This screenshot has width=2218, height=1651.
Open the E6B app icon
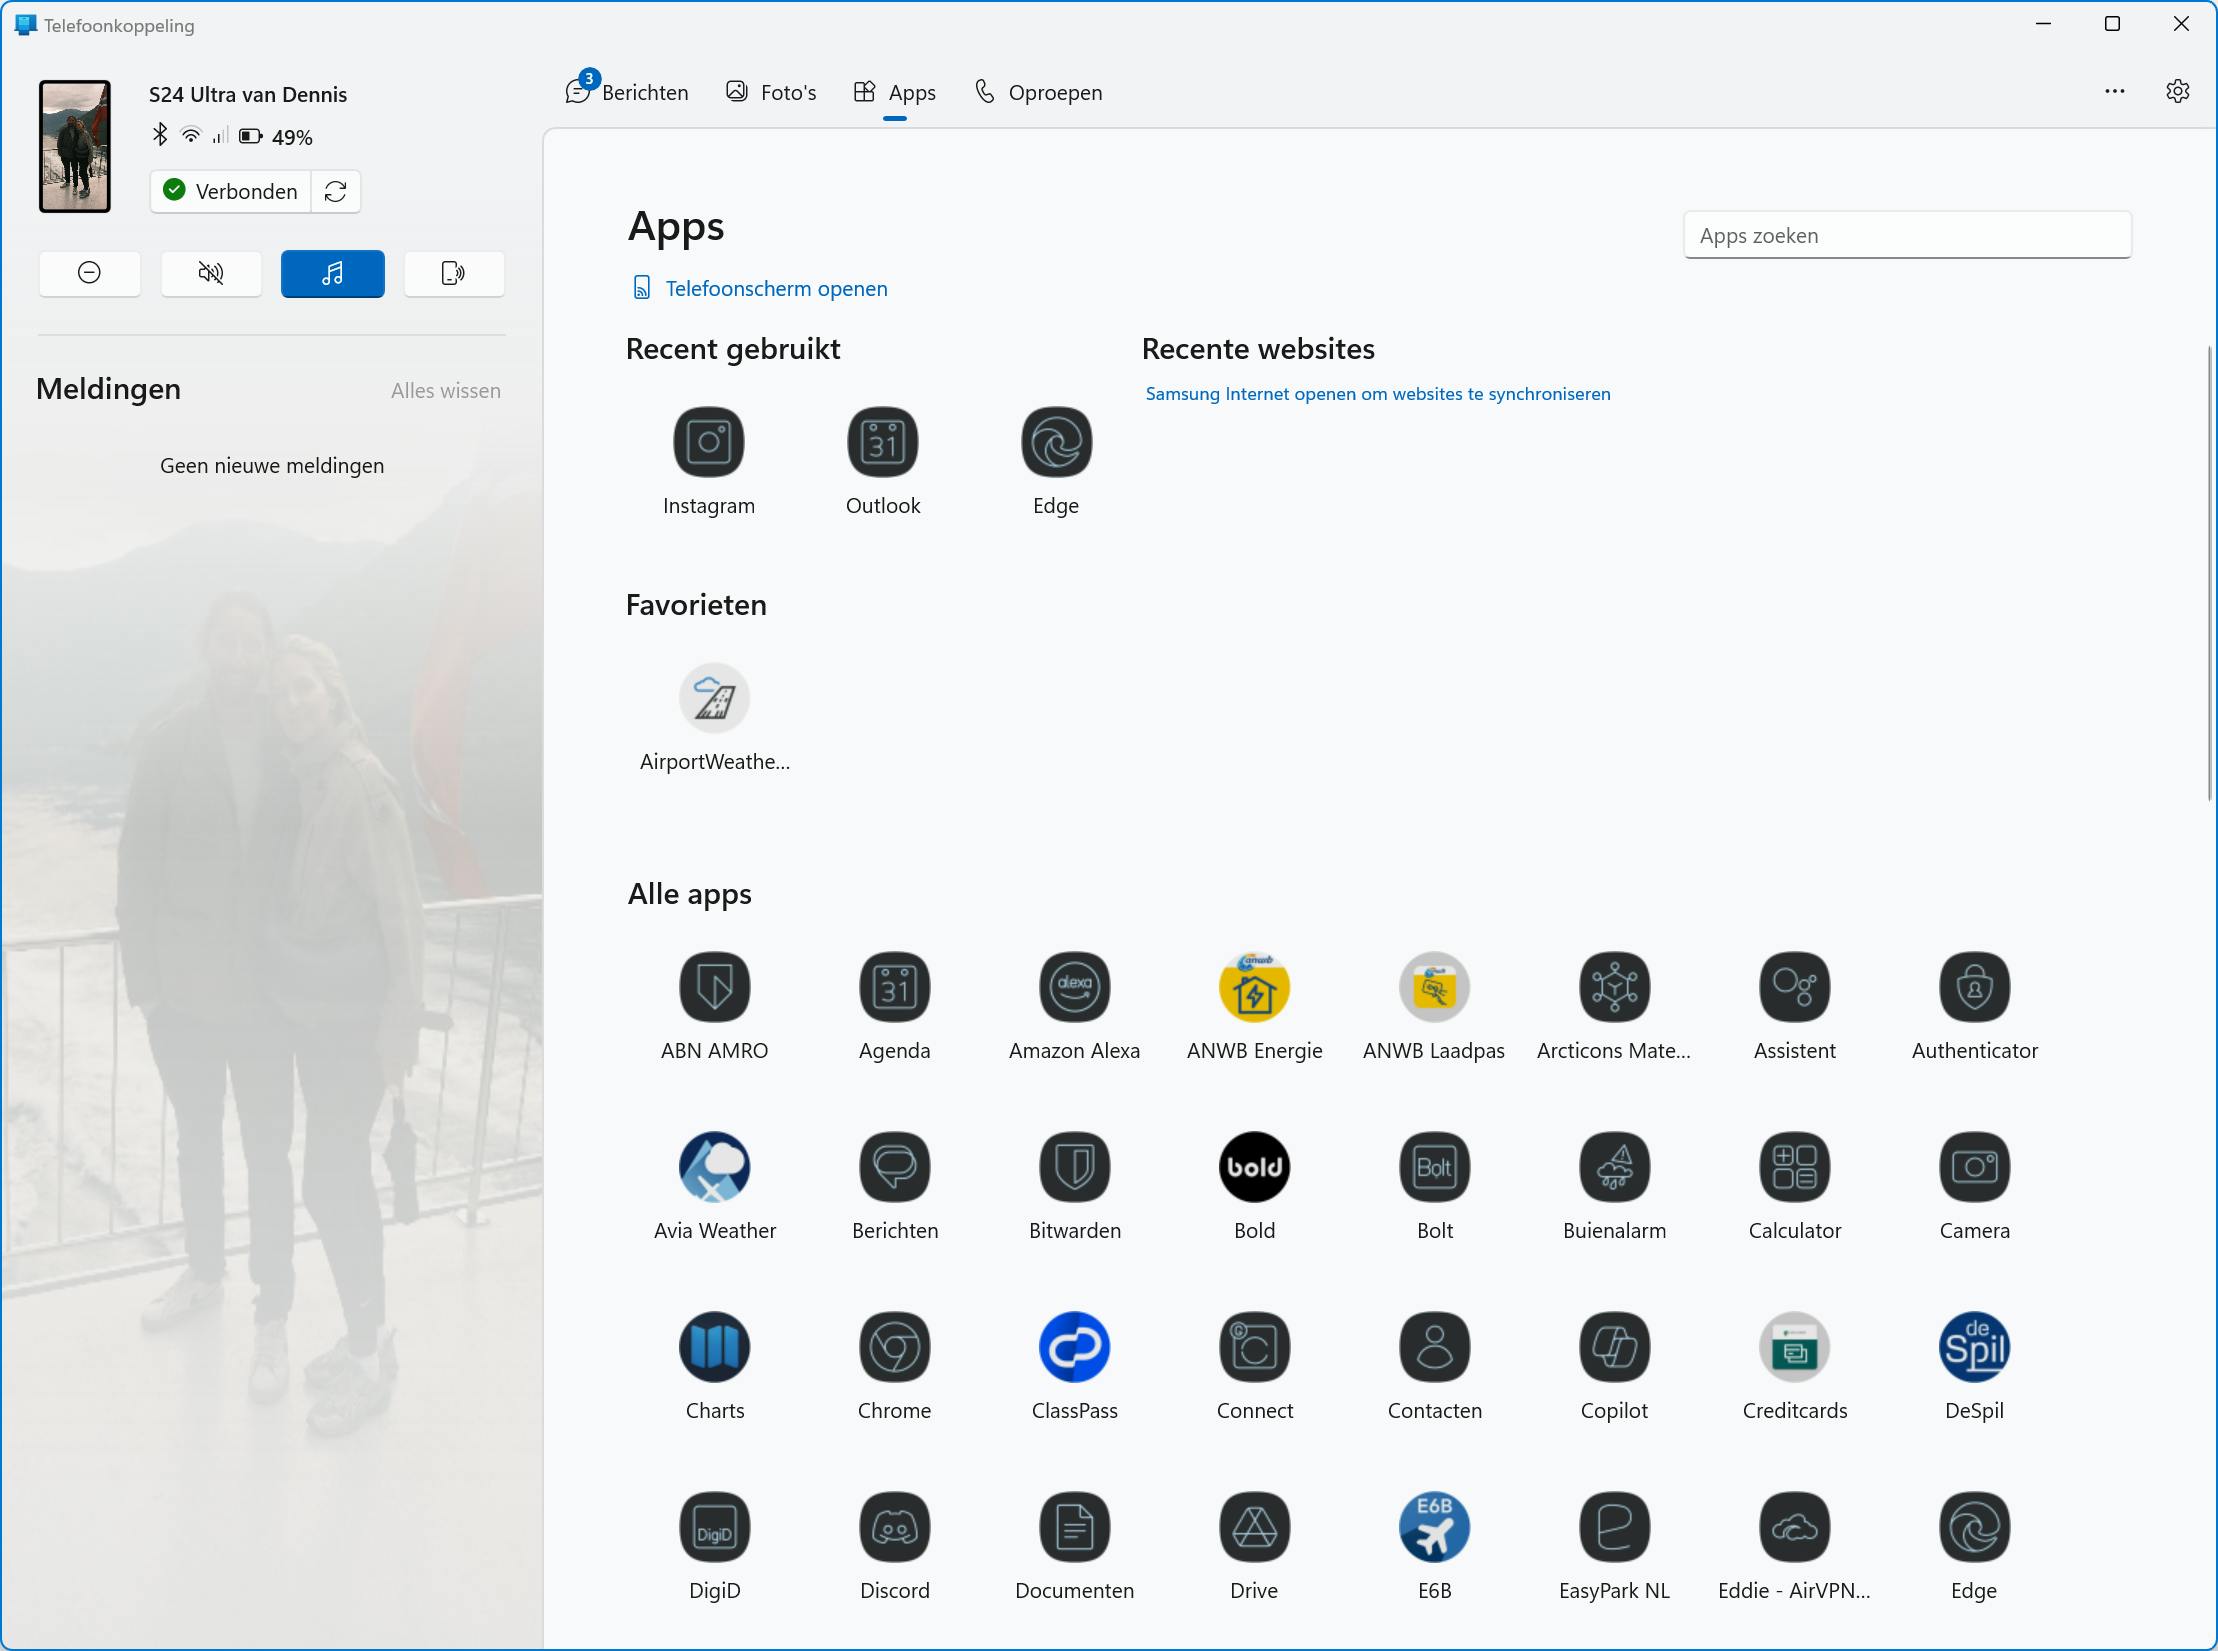[x=1434, y=1527]
